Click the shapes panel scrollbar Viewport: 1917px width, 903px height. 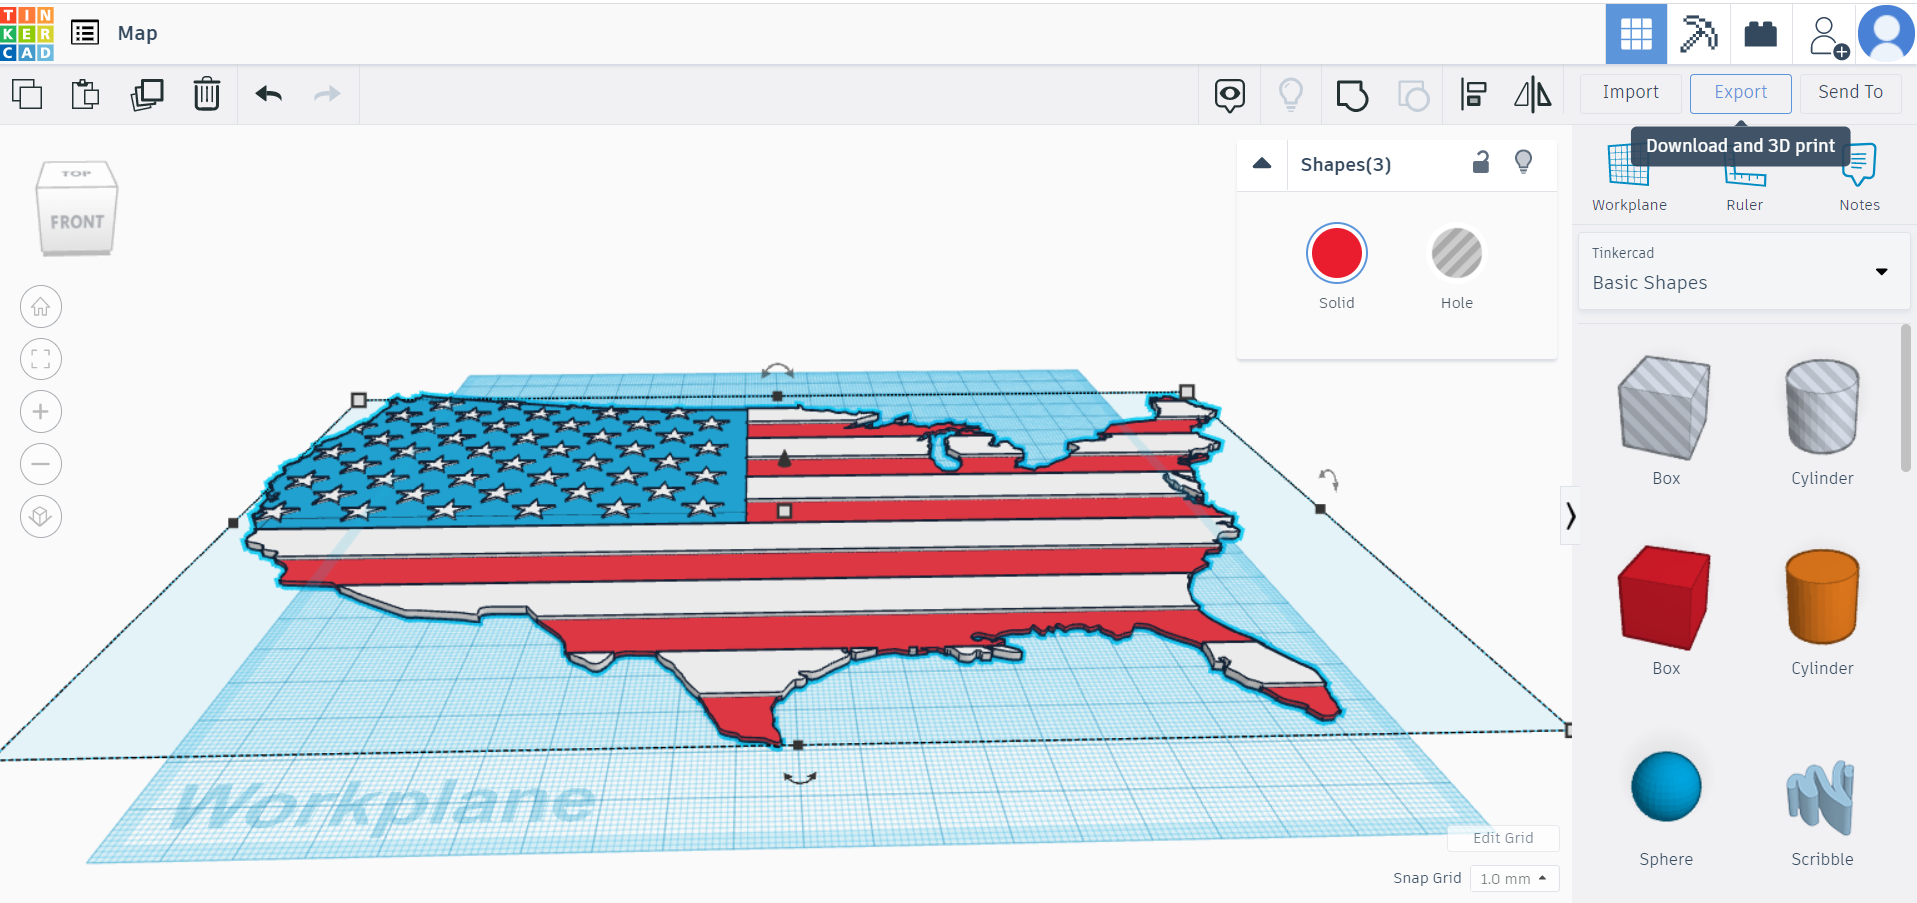click(1906, 397)
